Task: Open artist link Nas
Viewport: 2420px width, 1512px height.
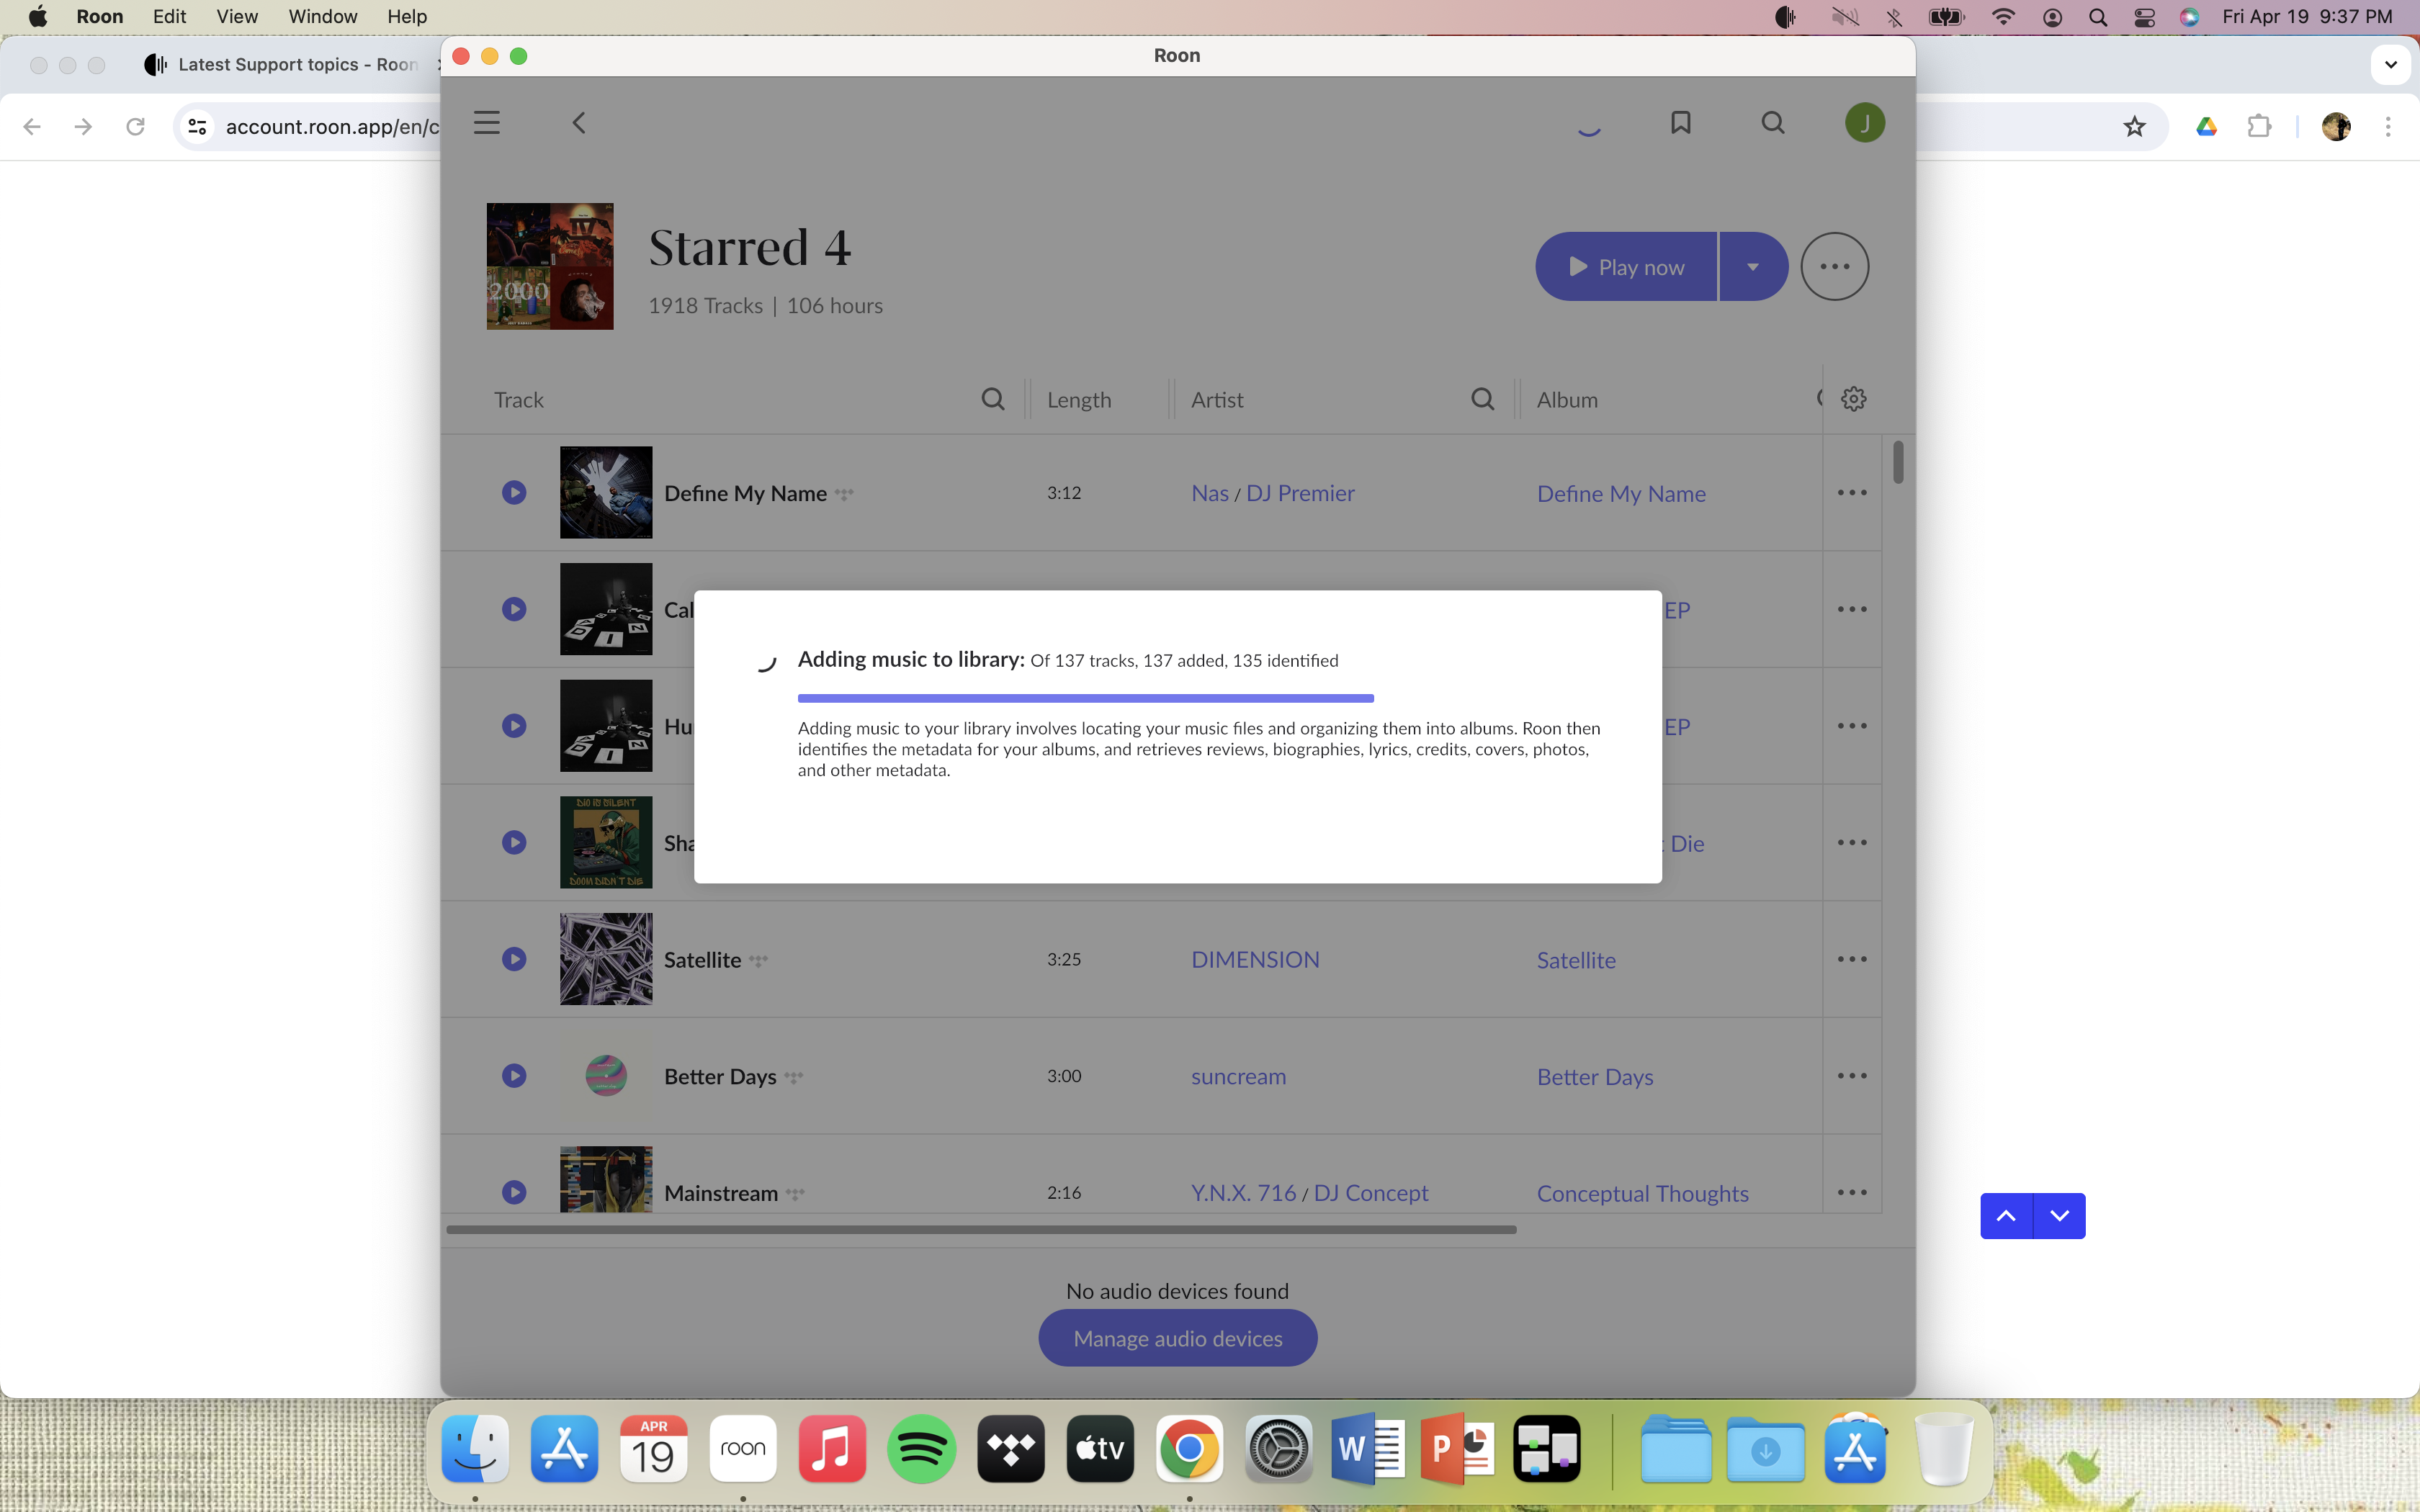Action: point(1209,493)
